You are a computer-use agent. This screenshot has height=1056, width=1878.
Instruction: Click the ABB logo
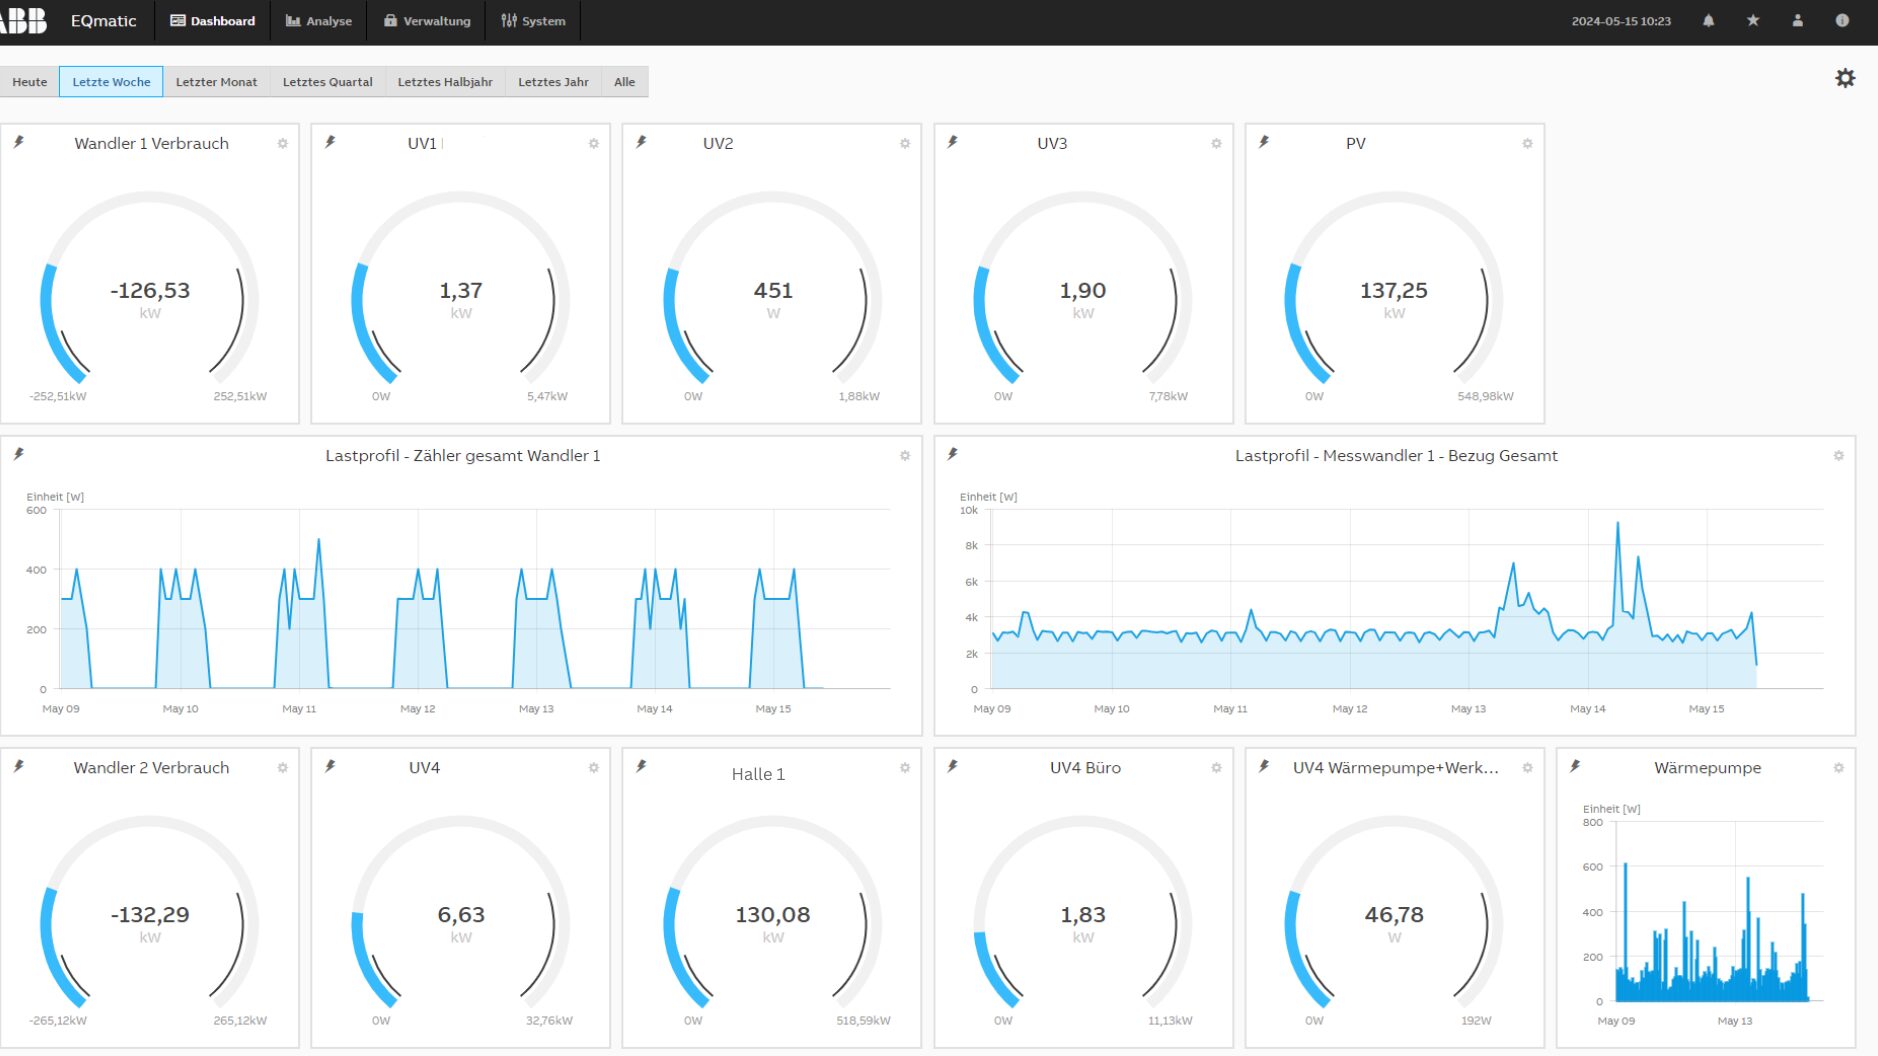tap(23, 20)
